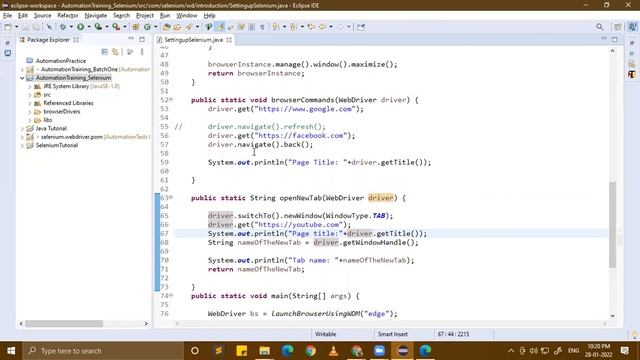Open dropdown arrow next to Run button
Screen dimensions: 640x360
89,27
